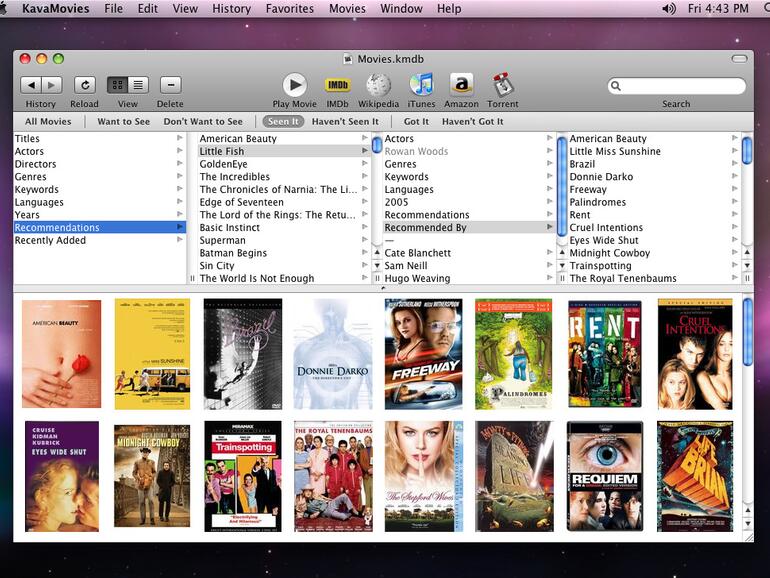
Task: Expand the Recently Added row arrow
Action: pyautogui.click(x=180, y=240)
